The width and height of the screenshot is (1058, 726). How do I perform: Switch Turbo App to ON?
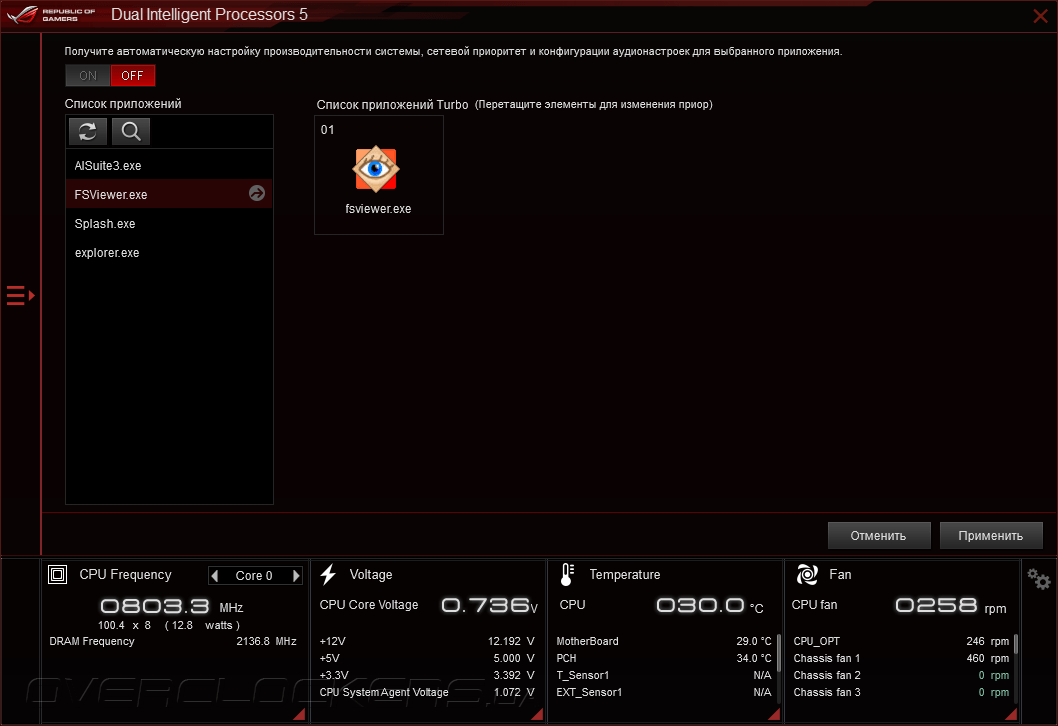(88, 76)
